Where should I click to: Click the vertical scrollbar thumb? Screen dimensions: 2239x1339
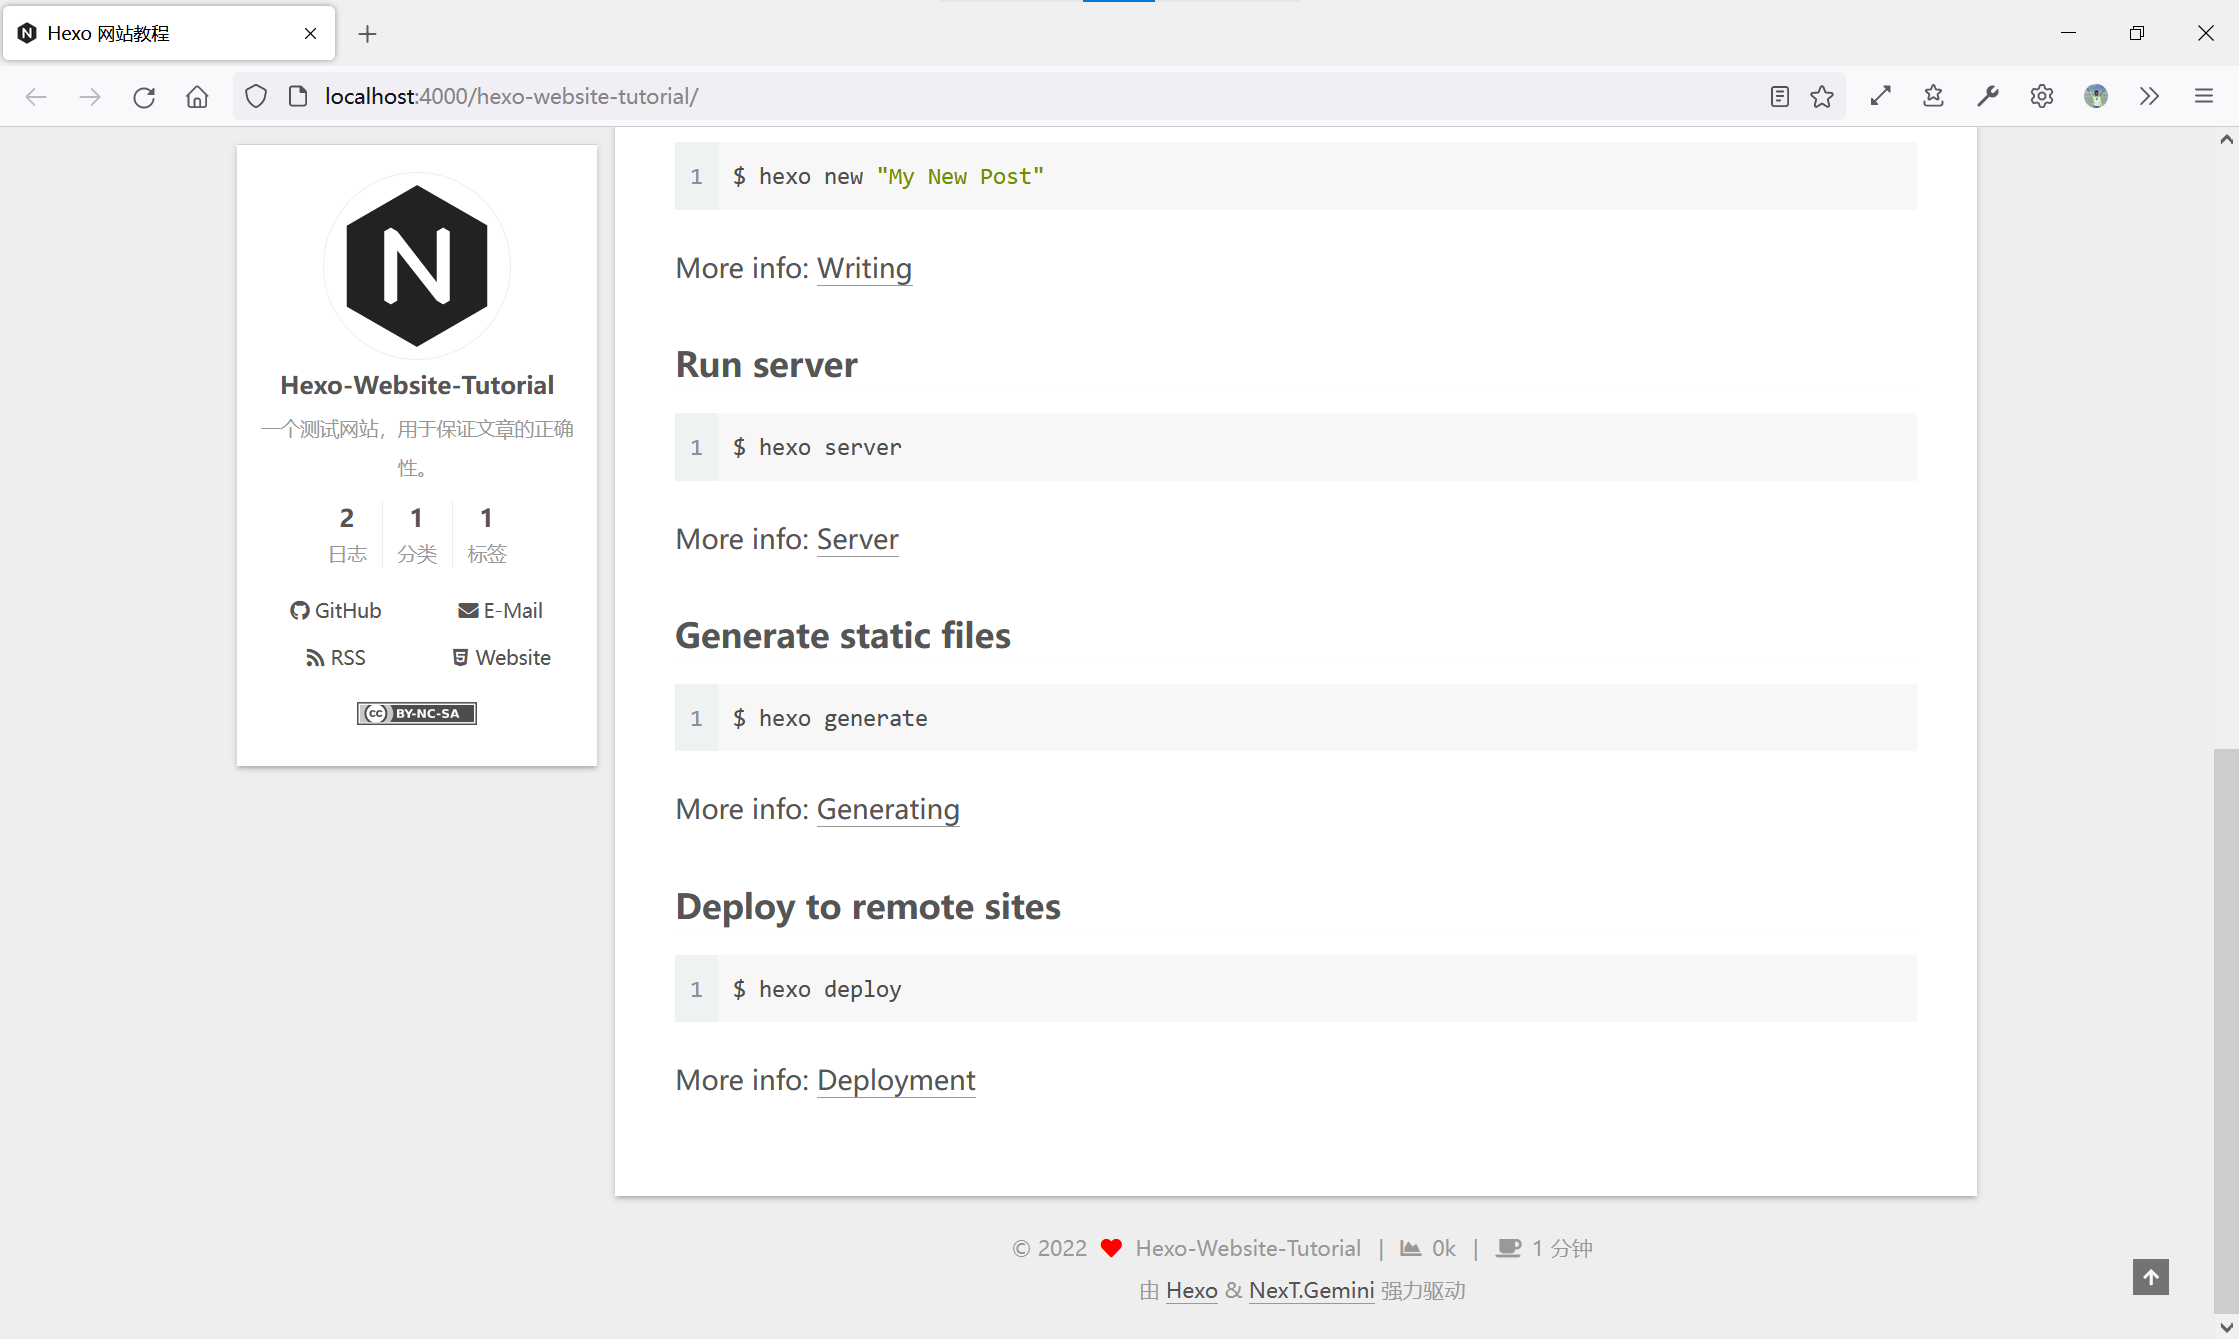[2225, 1030]
